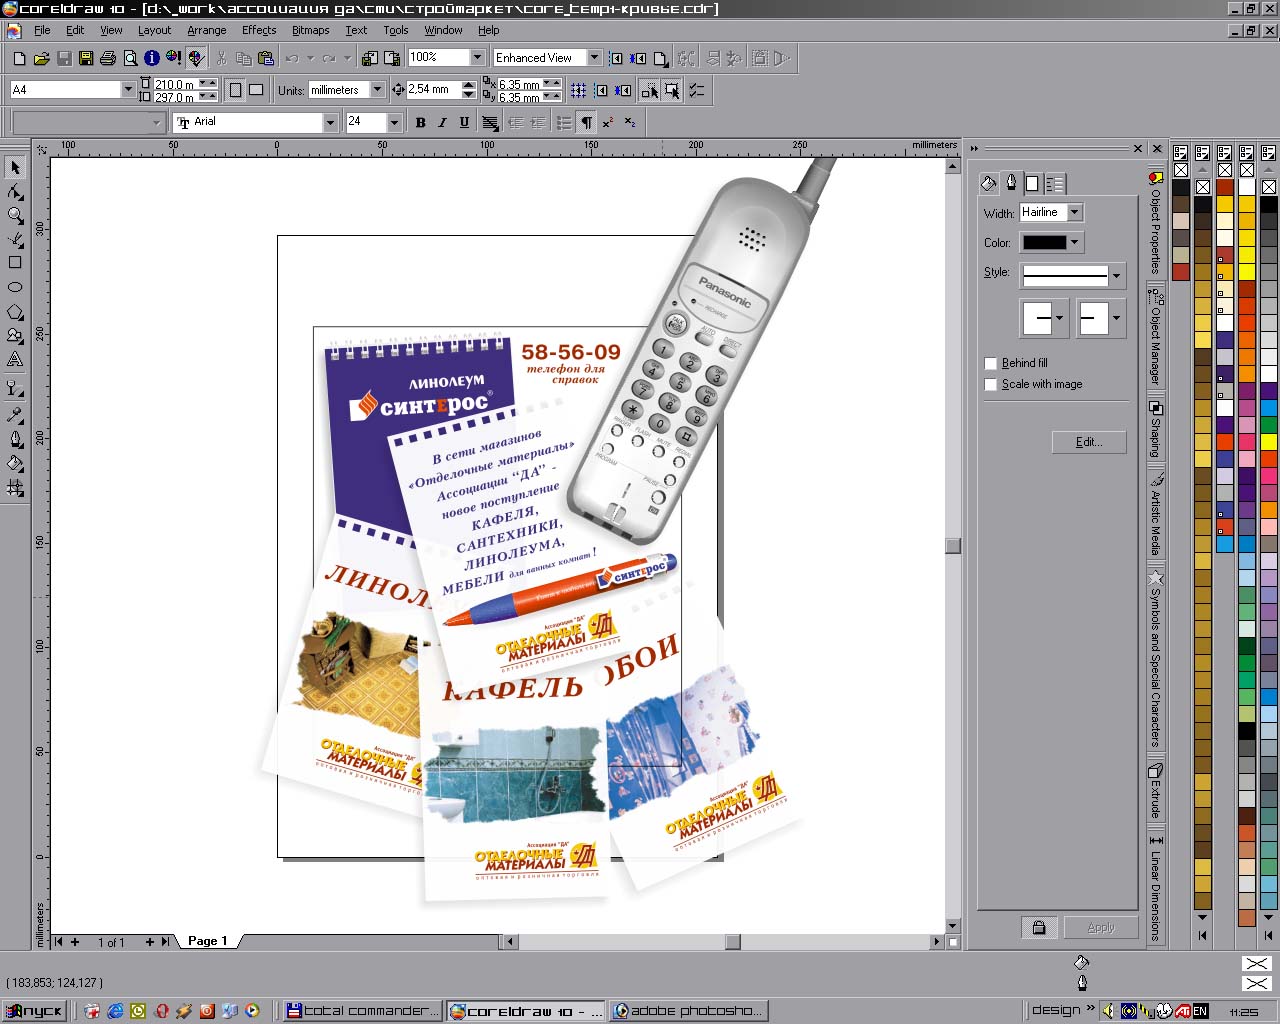This screenshot has width=1280, height=1024.
Task: Open the outline Style line dropdown
Action: [1116, 275]
